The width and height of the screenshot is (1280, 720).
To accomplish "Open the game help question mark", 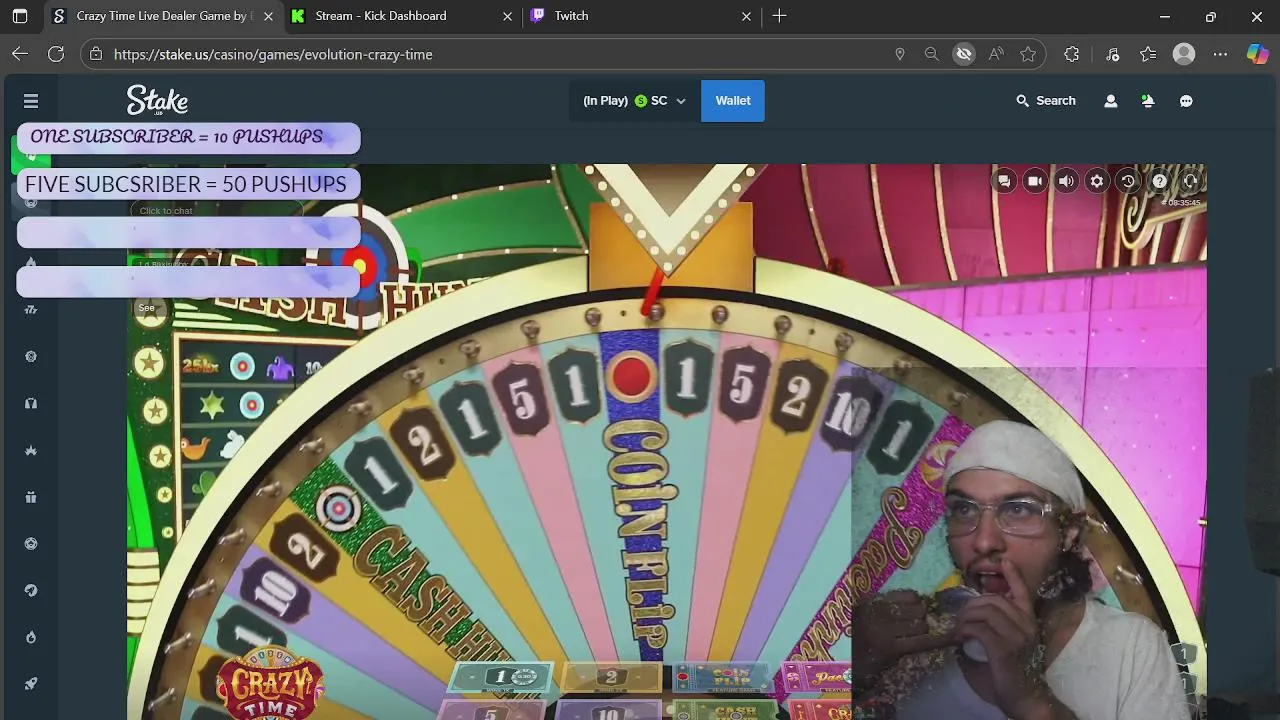I will point(1159,181).
